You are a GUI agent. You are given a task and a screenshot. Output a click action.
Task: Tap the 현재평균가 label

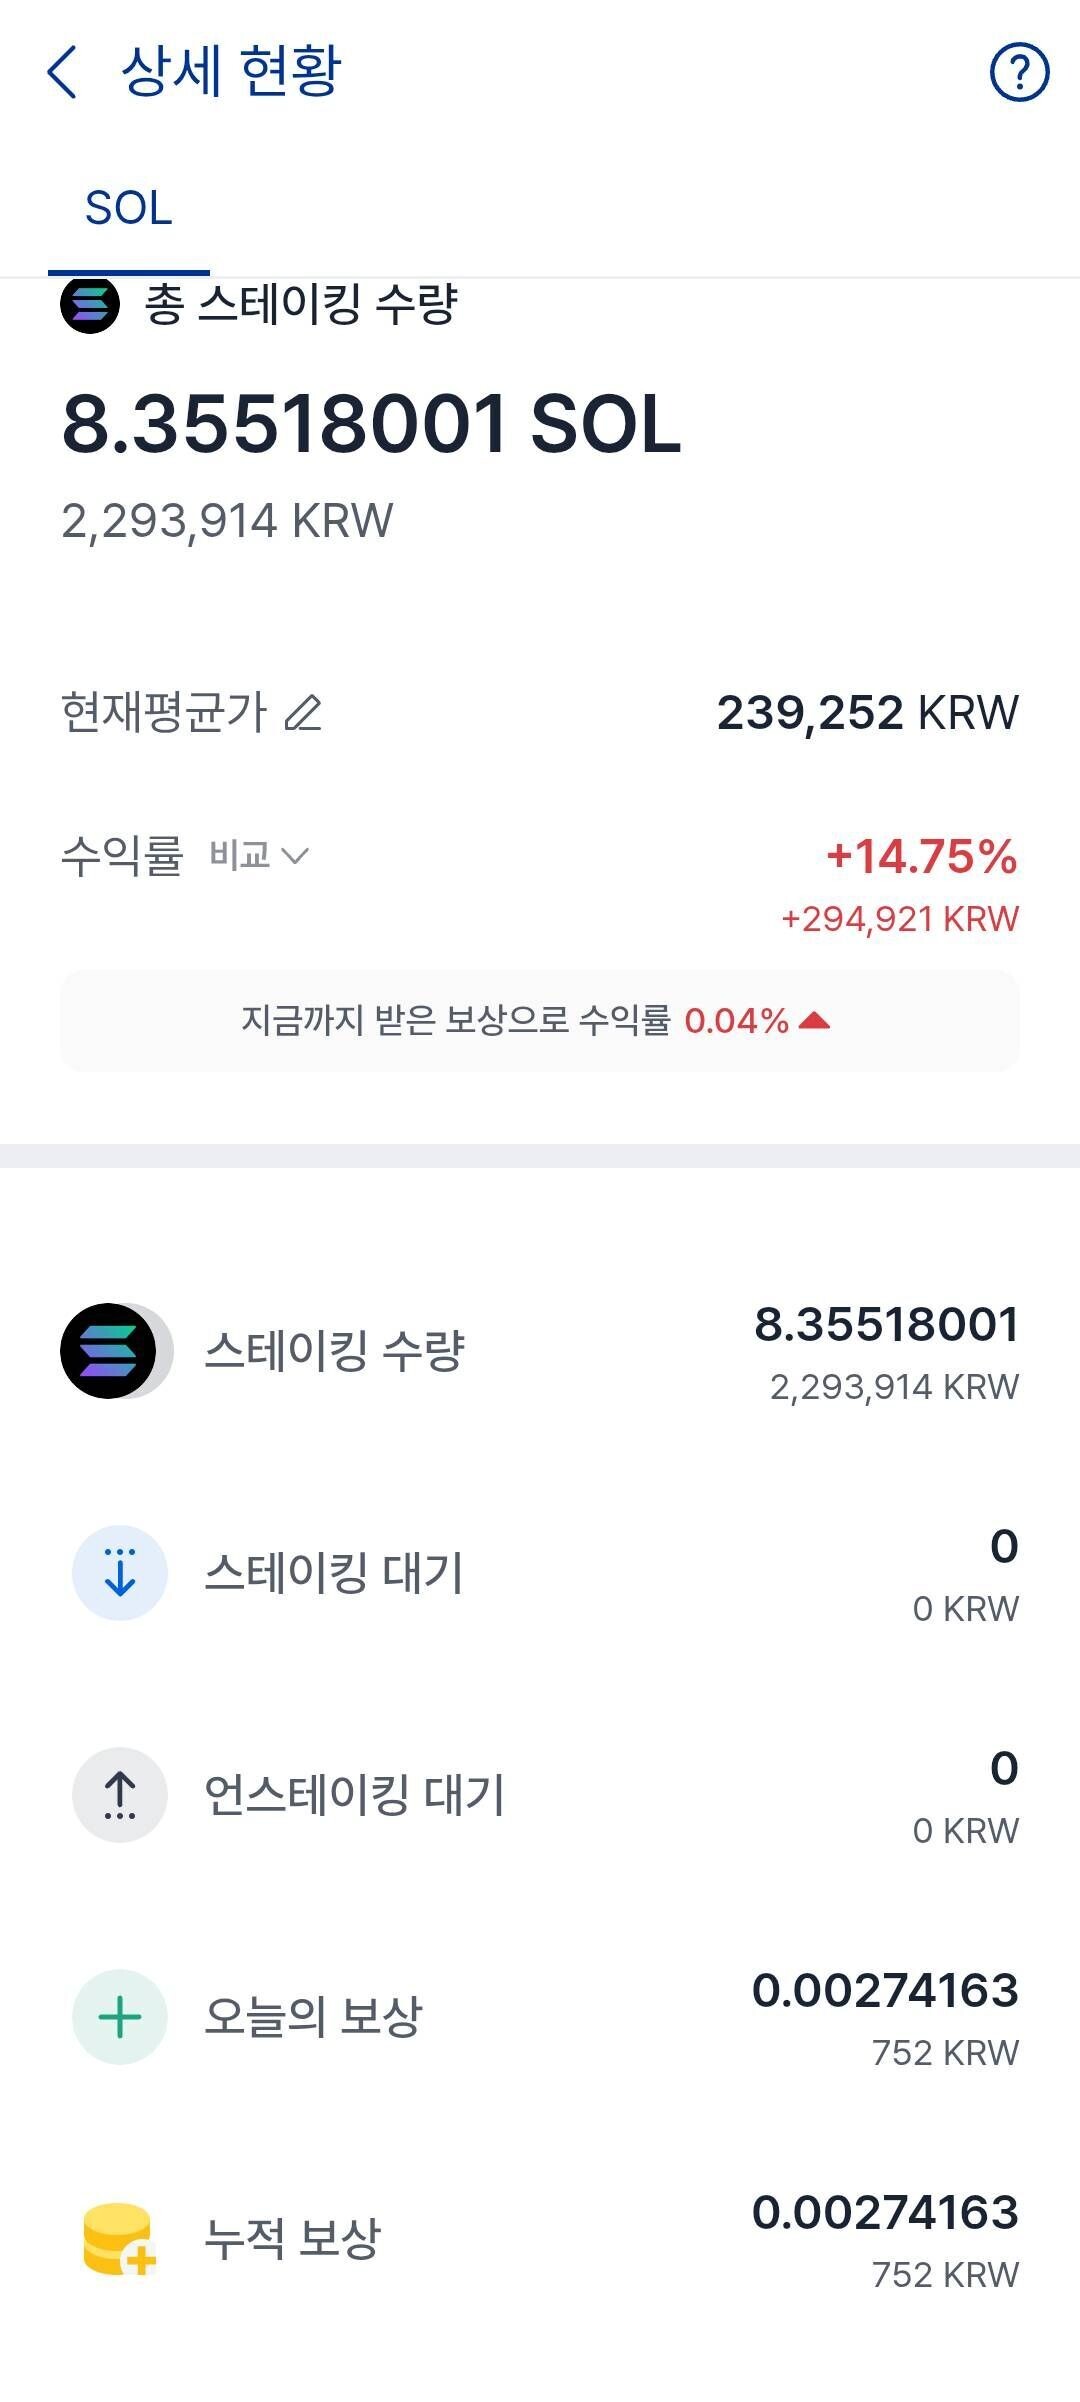164,713
